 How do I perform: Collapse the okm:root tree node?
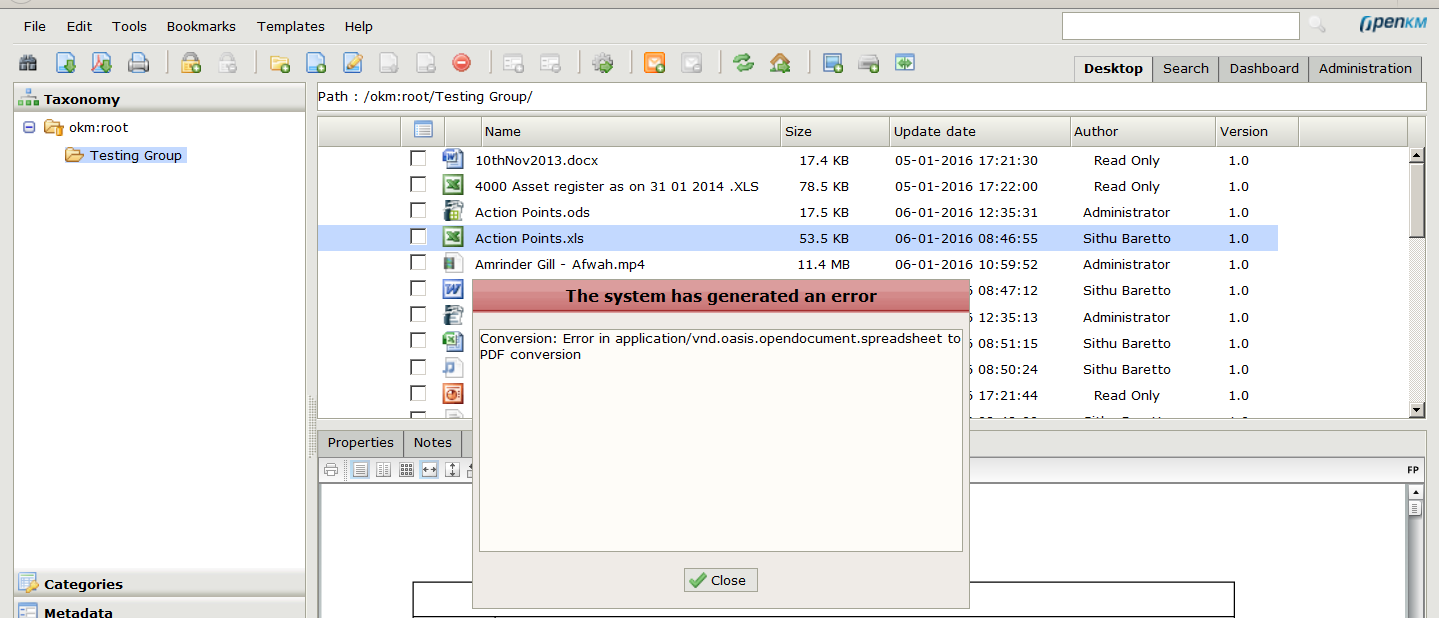[x=29, y=127]
